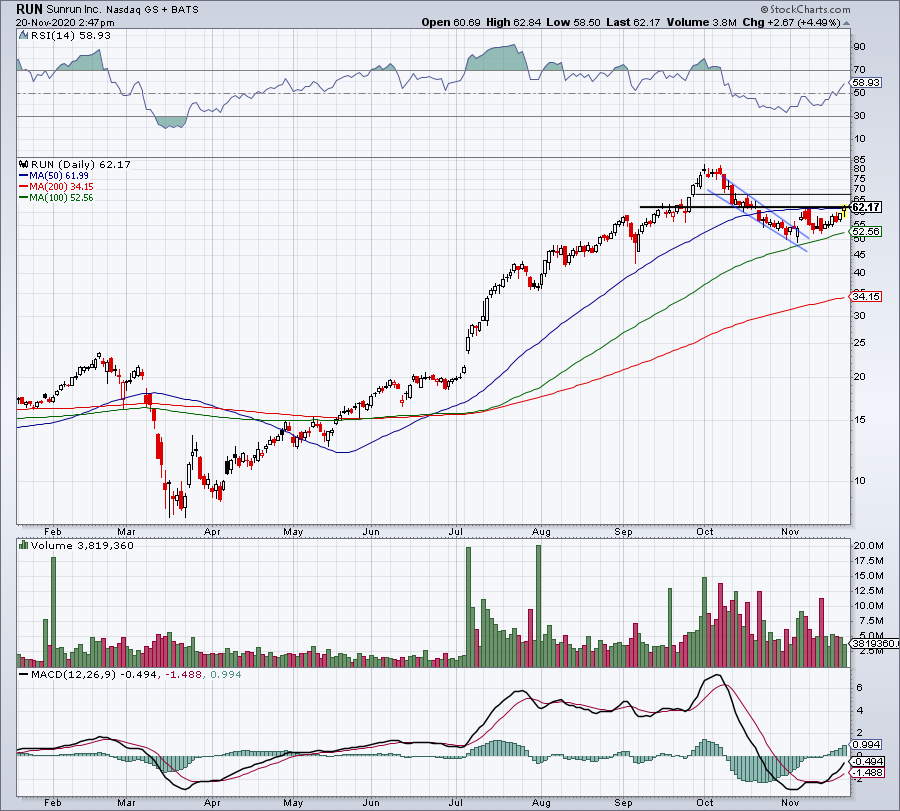Click the 58.93 RSI value tag on right axis
This screenshot has height=811, width=900.
tap(867, 83)
